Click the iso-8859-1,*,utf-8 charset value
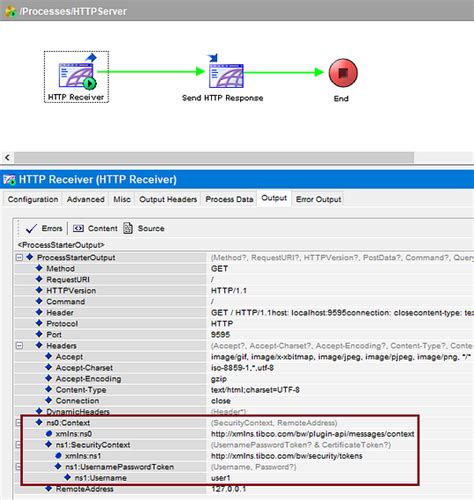 coord(242,368)
